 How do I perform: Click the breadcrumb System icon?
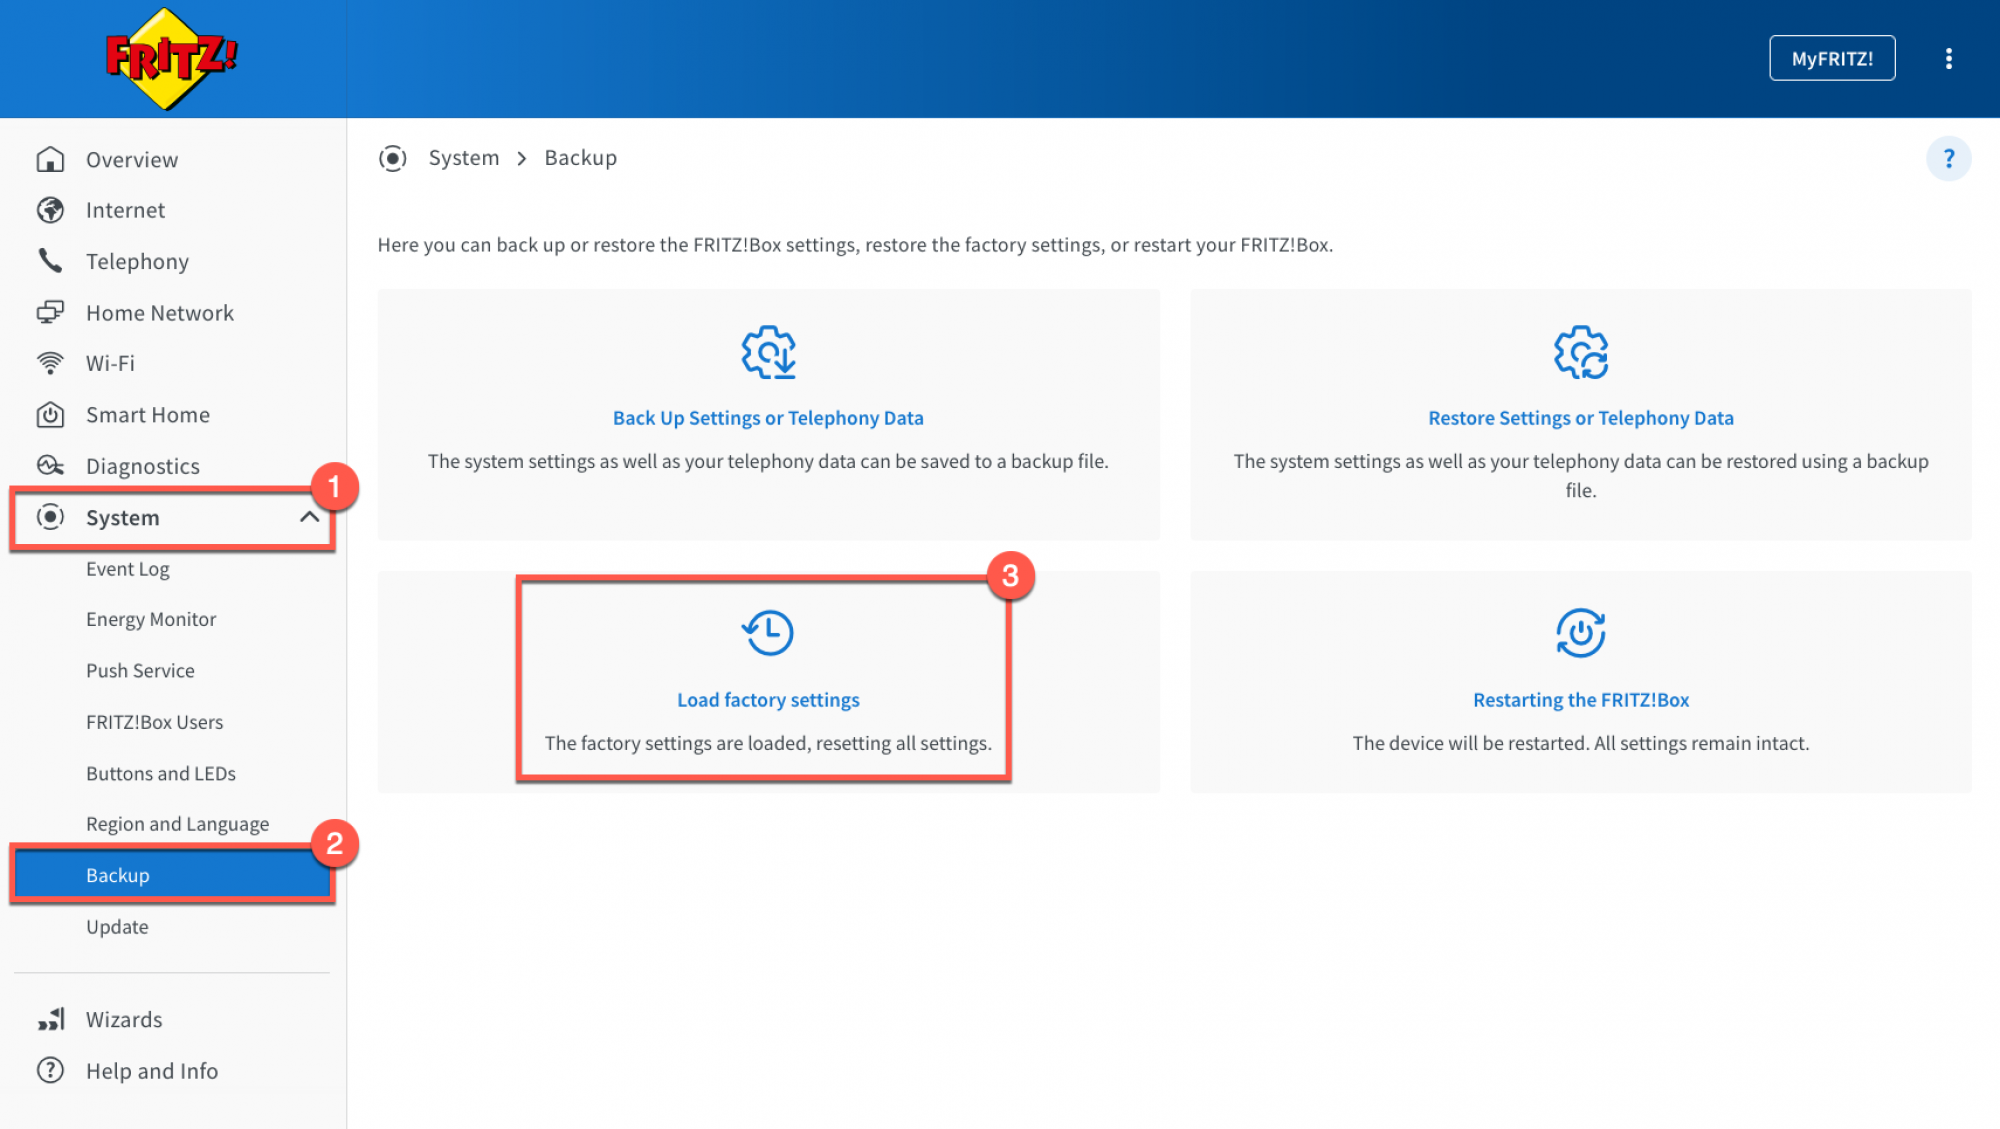click(x=393, y=158)
